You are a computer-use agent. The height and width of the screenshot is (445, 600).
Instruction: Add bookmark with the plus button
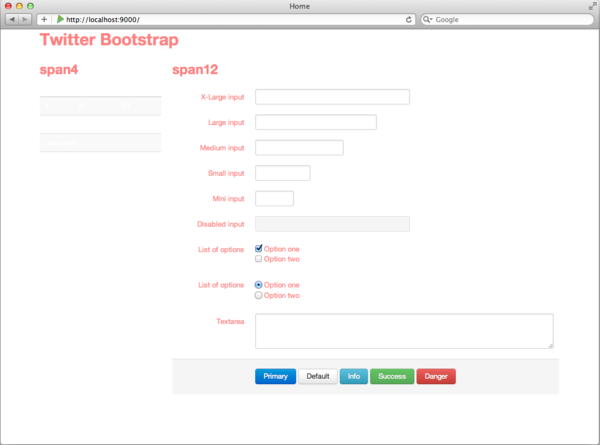(x=44, y=19)
